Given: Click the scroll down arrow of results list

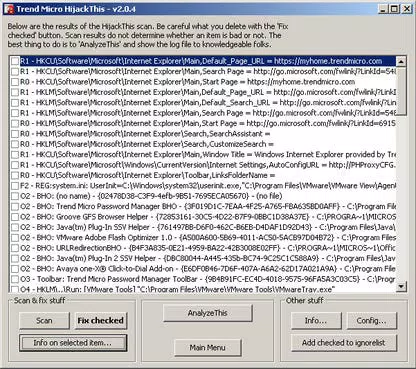Looking at the screenshot, I should (401, 286).
